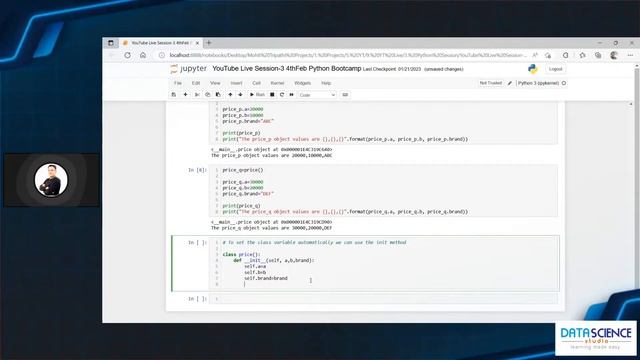Screen dimensions: 640x360
Task: Open the browser extensions icon
Action: tap(565, 55)
